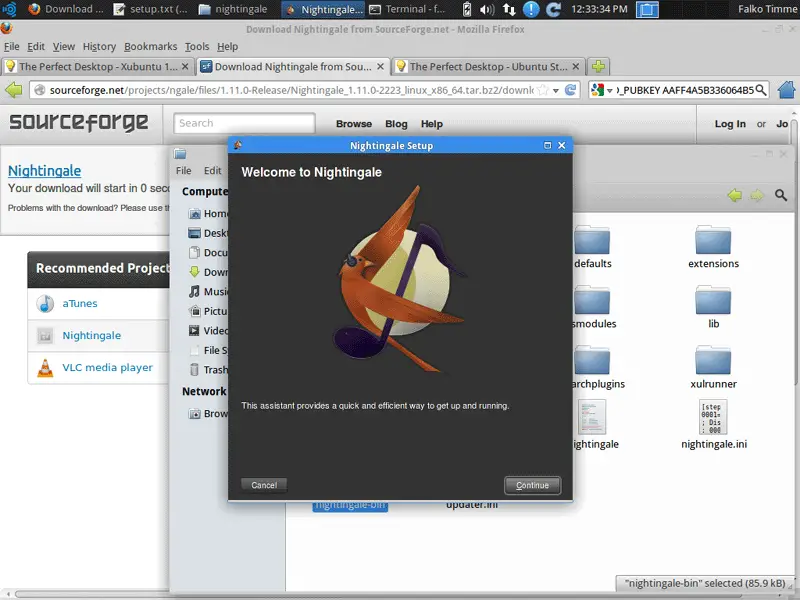This screenshot has width=800, height=600.
Task: Click the file manager back arrow
Action: (735, 195)
